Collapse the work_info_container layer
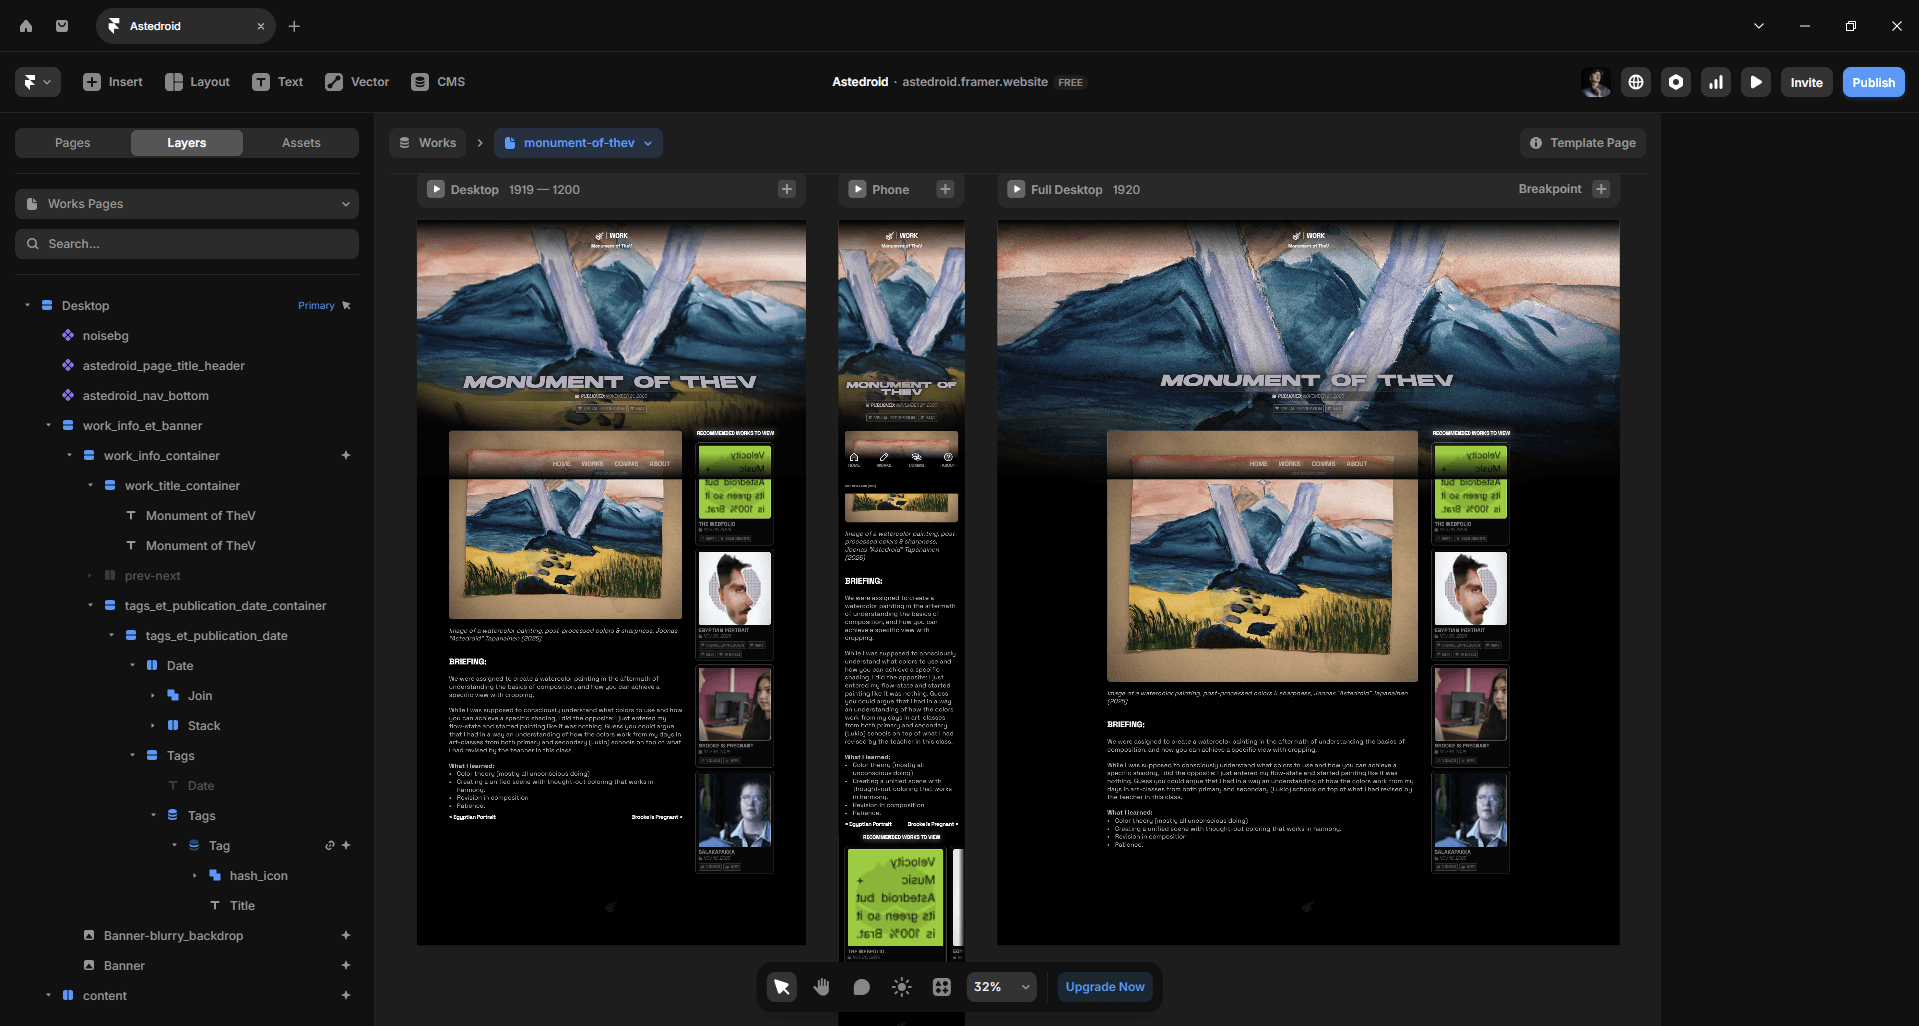The image size is (1919, 1026). pos(69,456)
